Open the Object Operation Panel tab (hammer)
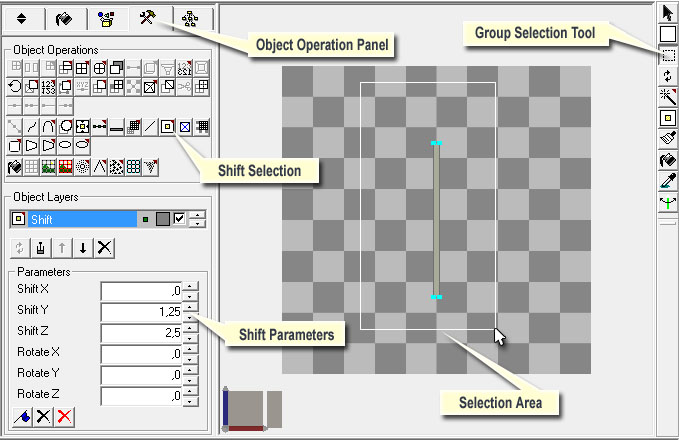The height and width of the screenshot is (440, 679). click(x=148, y=18)
